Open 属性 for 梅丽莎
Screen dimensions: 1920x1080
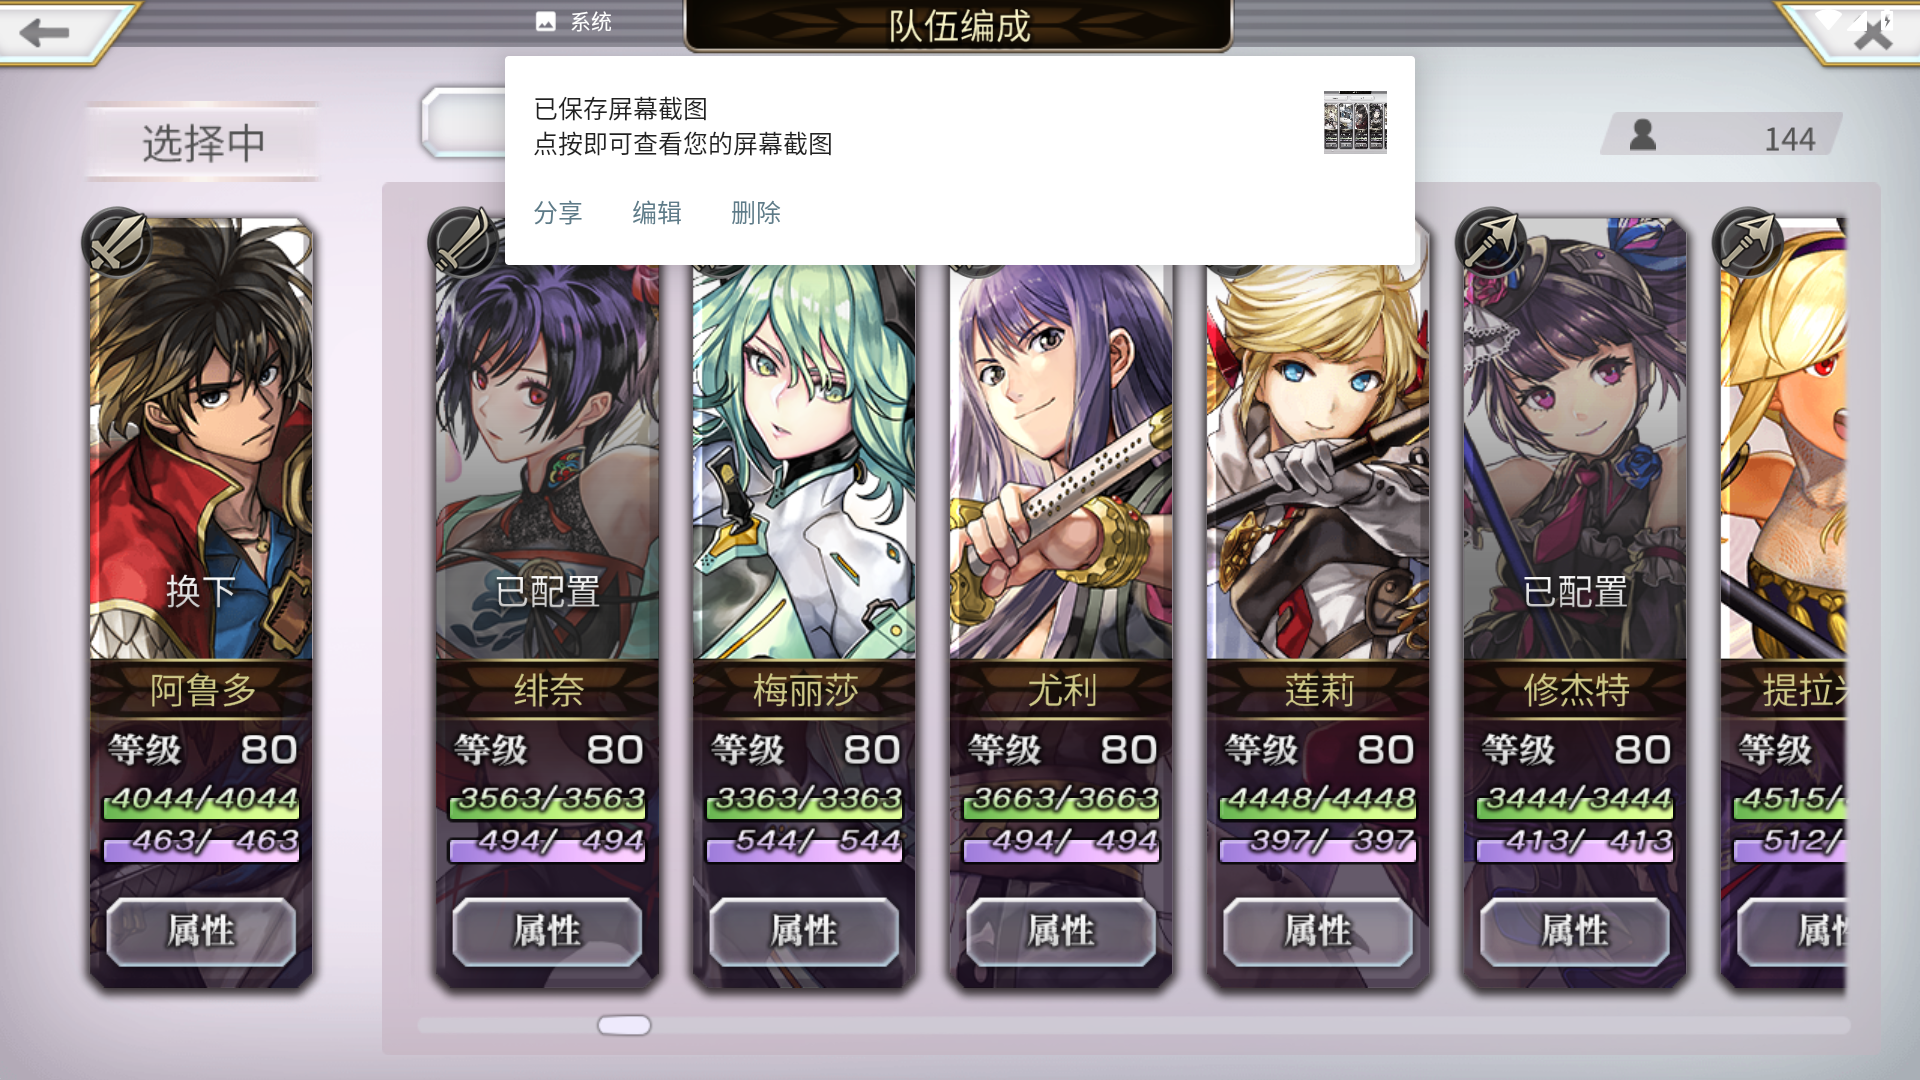804,931
